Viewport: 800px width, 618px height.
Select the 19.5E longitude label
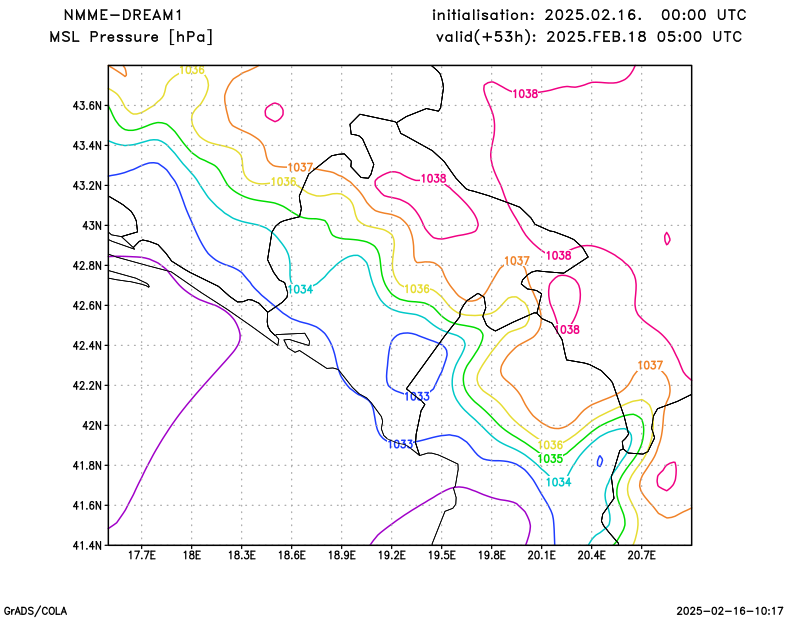(441, 555)
